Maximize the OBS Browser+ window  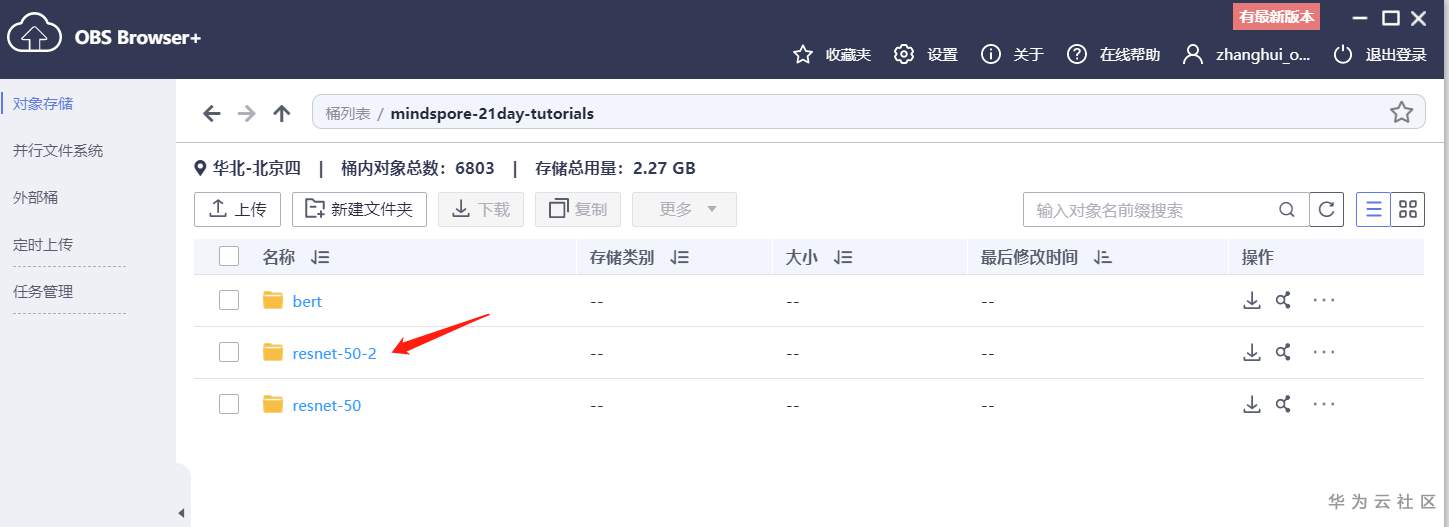point(1390,18)
